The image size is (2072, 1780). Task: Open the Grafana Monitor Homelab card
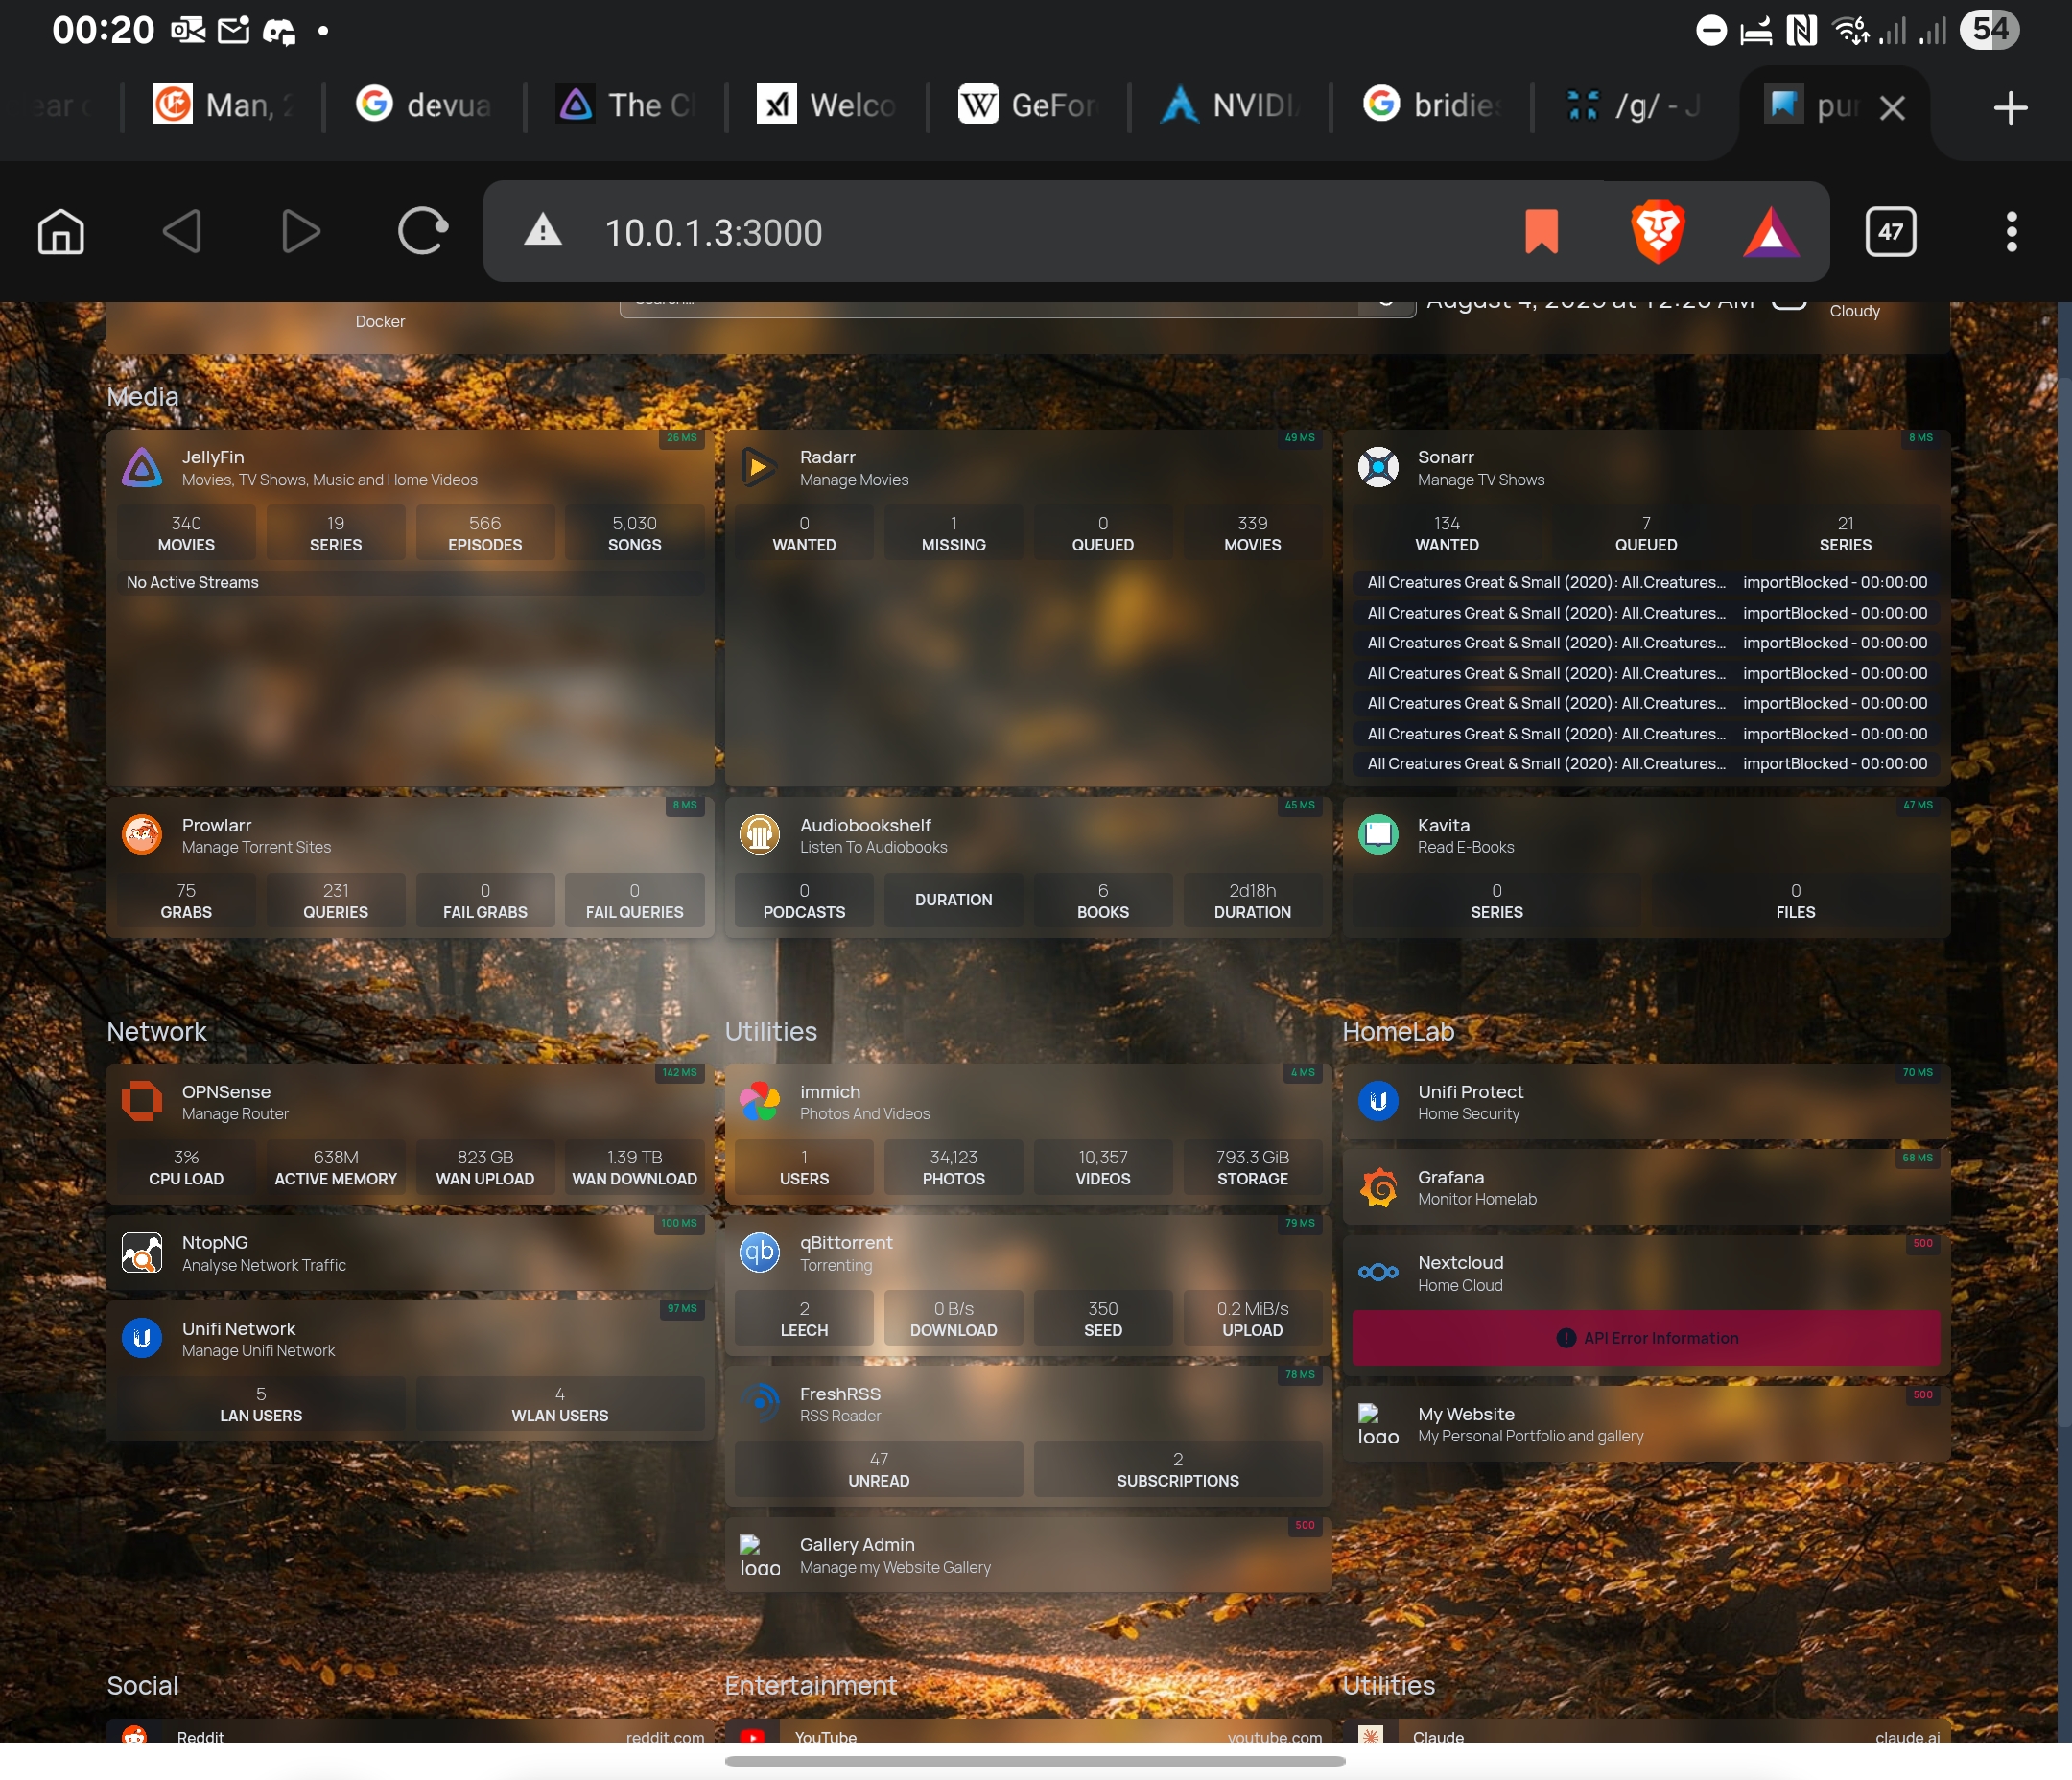[x=1646, y=1187]
